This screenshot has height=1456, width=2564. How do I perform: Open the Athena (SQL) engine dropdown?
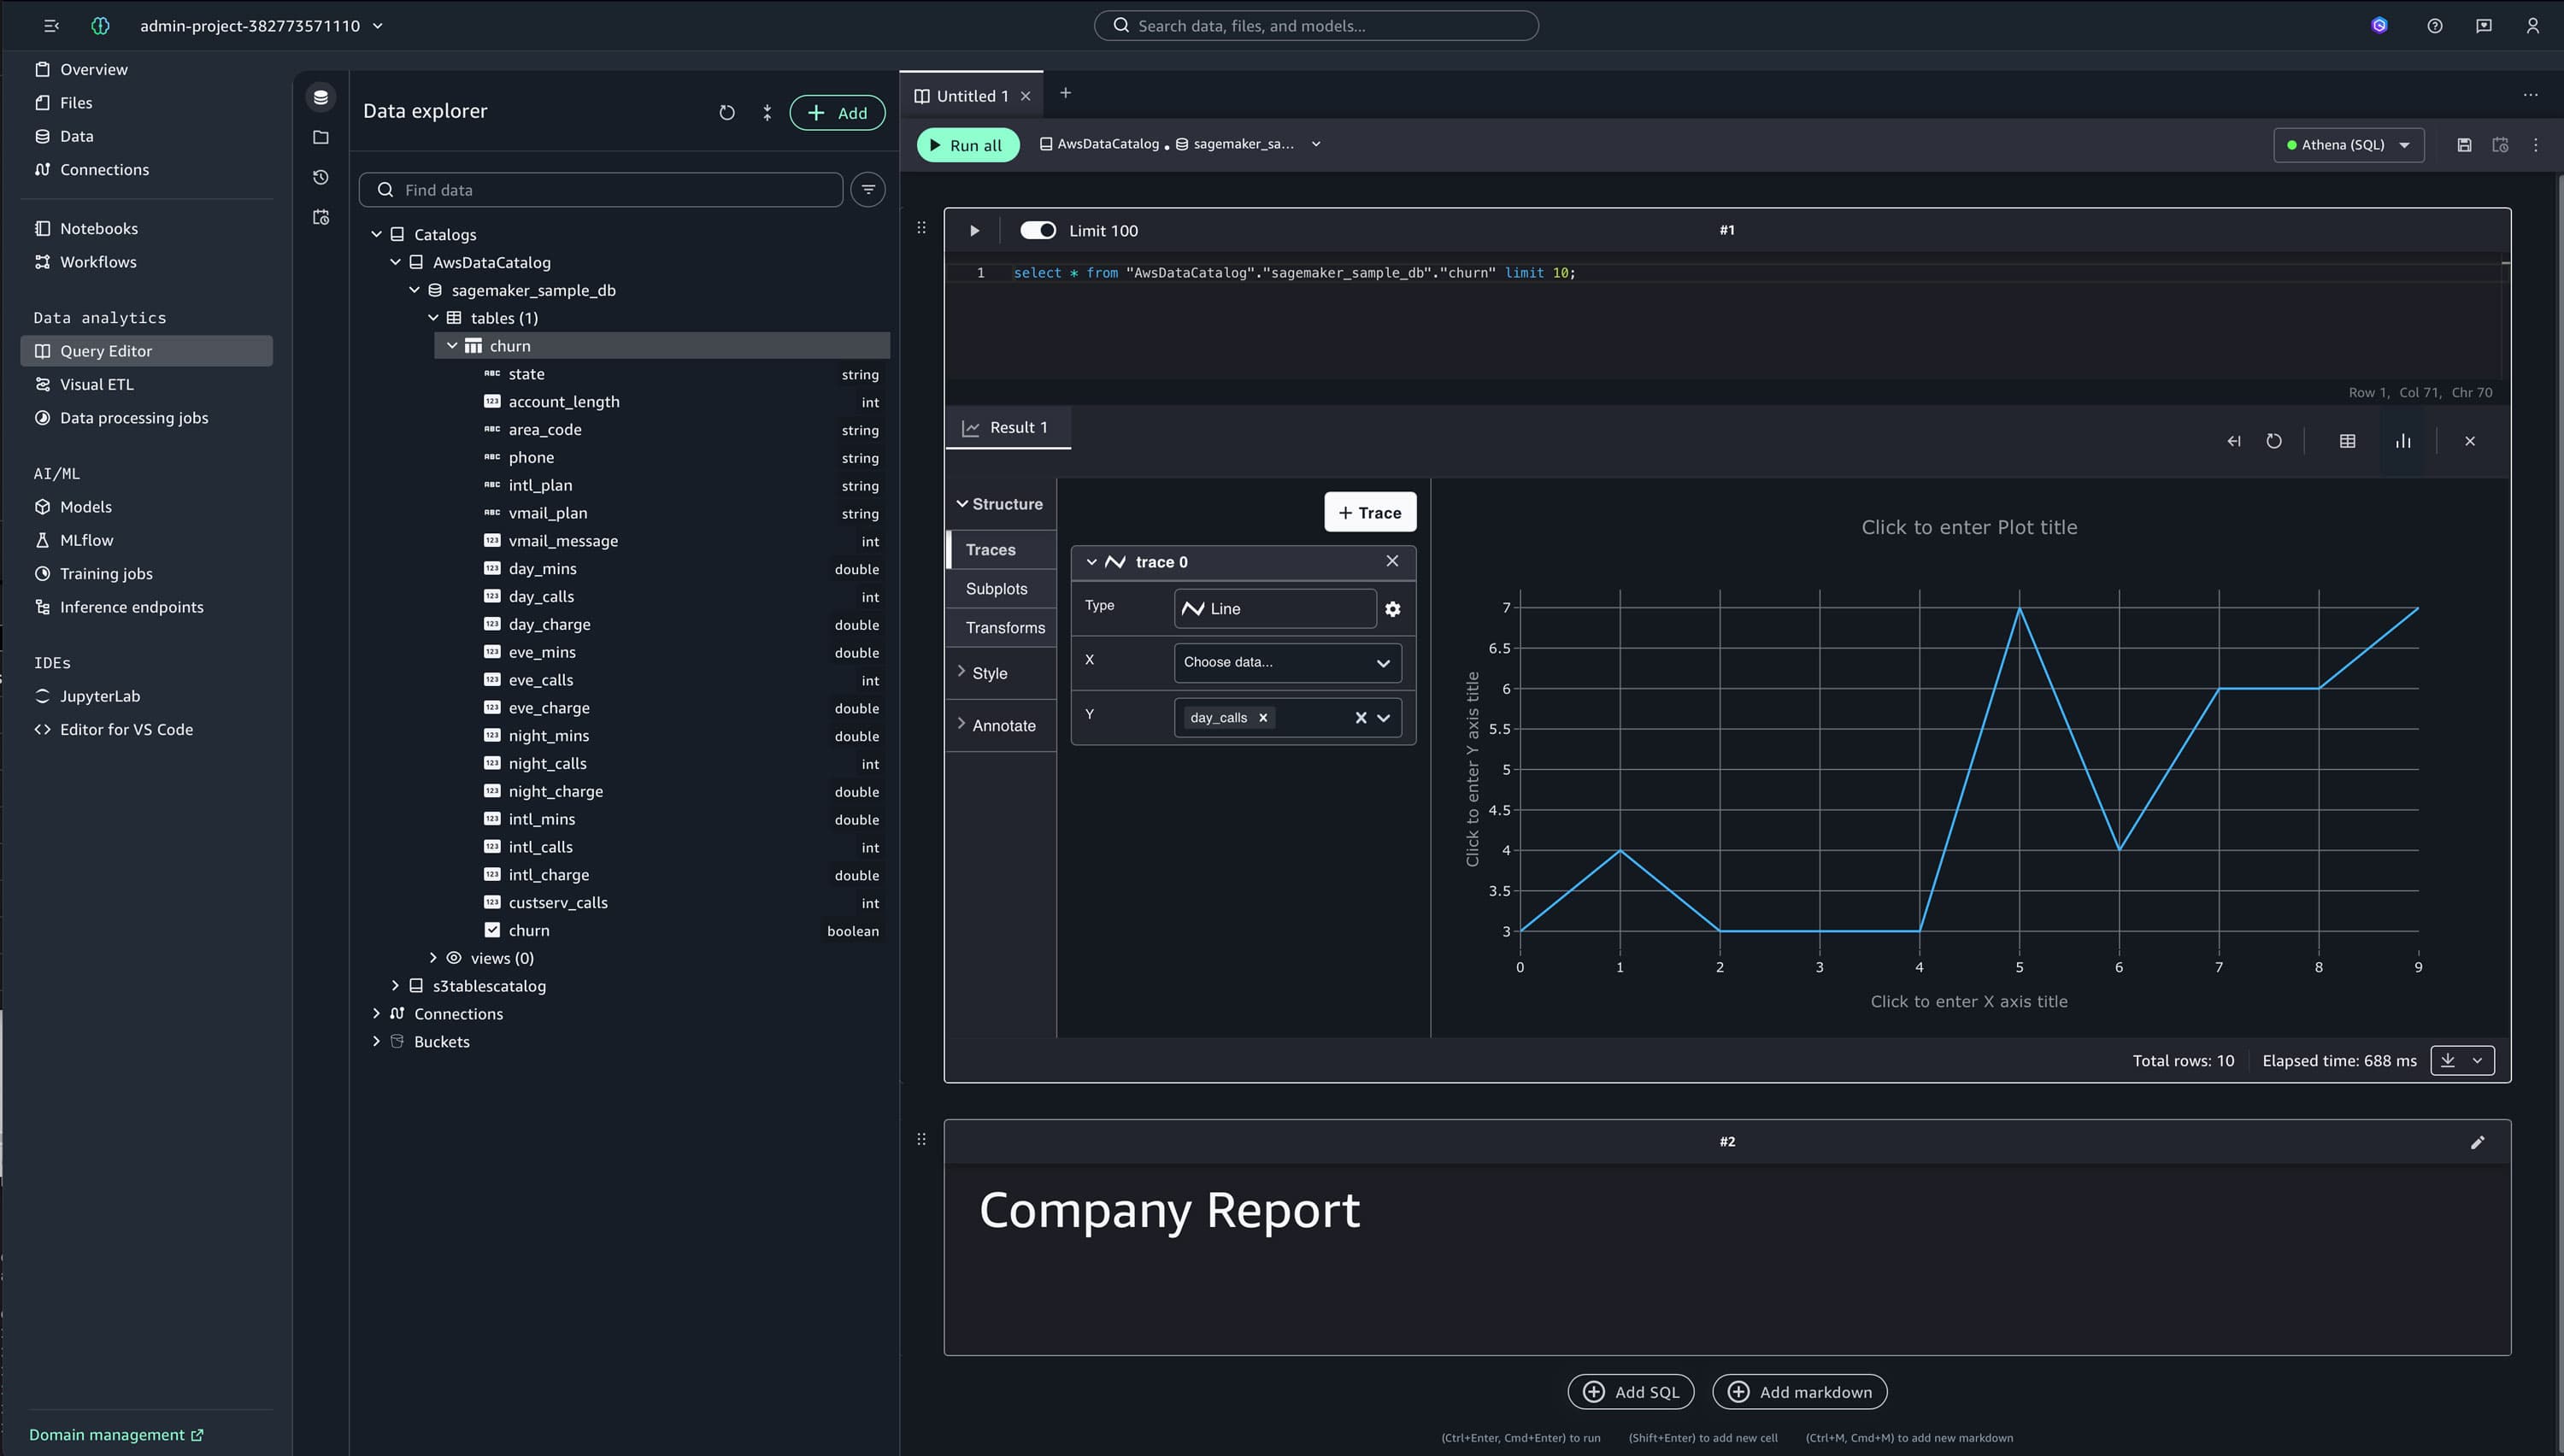click(2348, 144)
